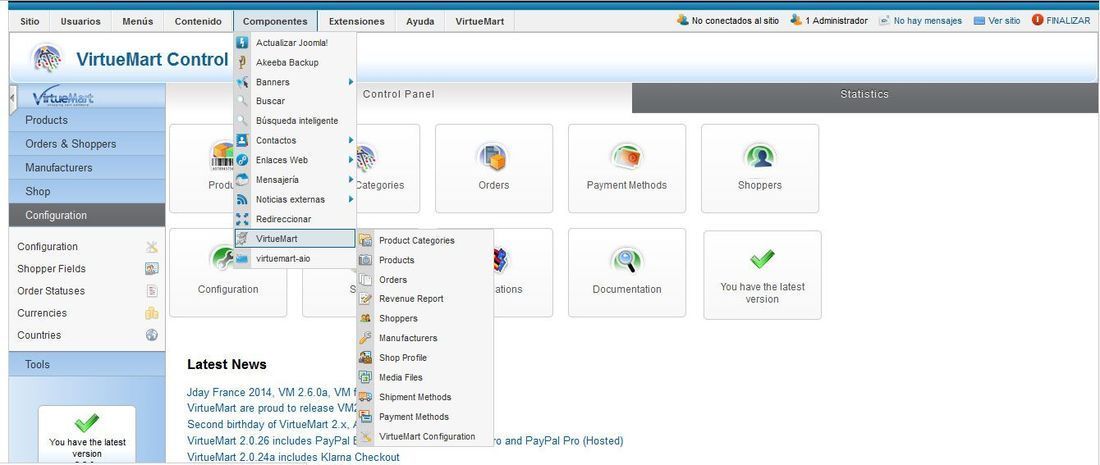Open the VirtueMart 2.0.24a Klarna Checkout news link
This screenshot has width=1100, height=465.
pos(293,457)
